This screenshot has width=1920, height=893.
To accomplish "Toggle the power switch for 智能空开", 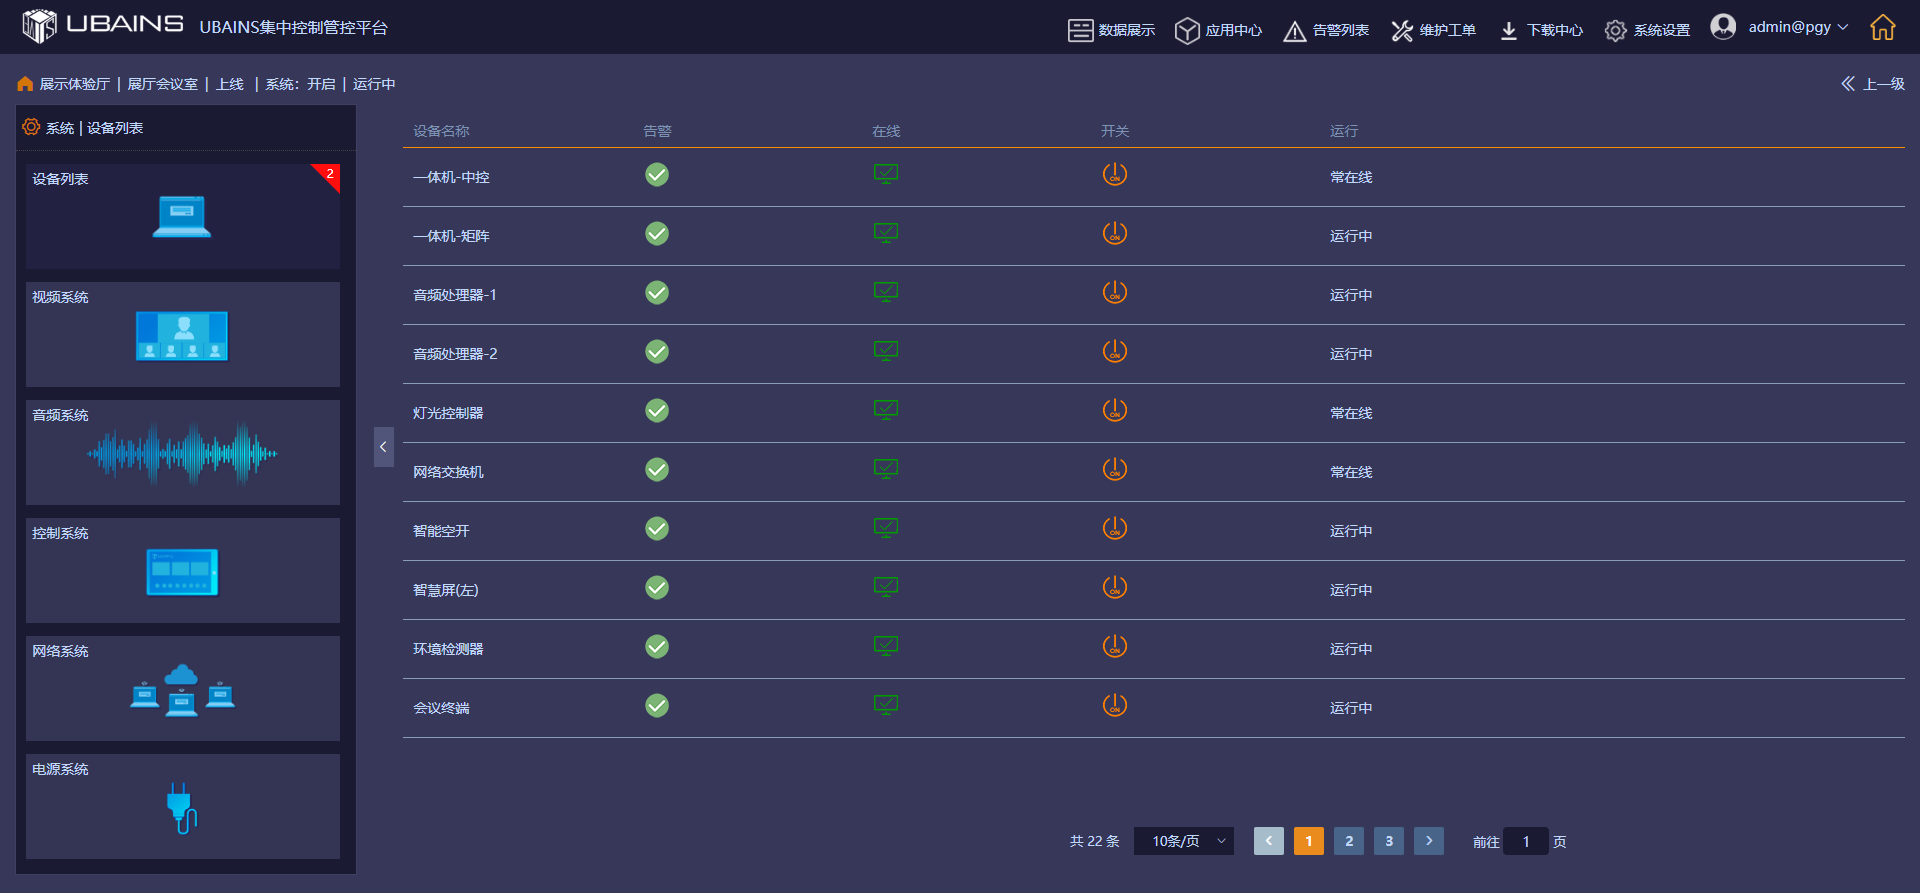I will point(1115,528).
